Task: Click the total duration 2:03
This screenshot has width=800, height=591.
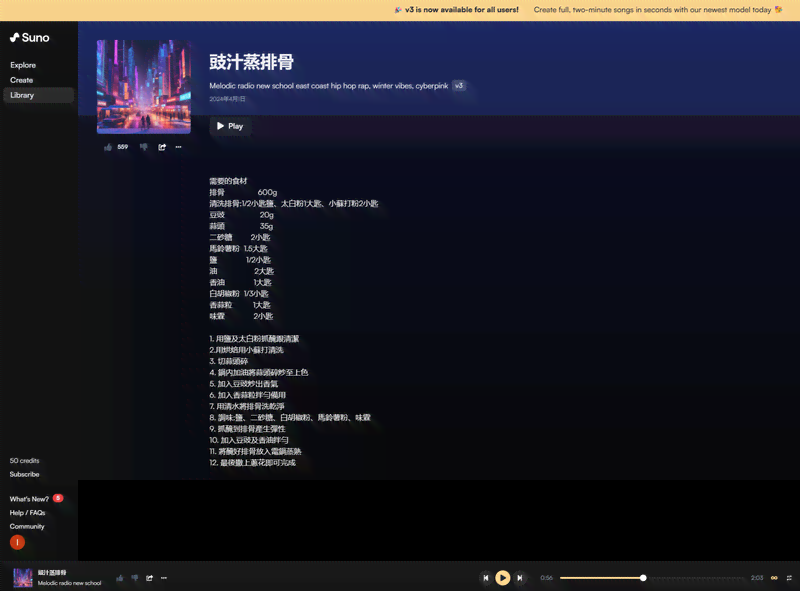Action: coord(757,578)
